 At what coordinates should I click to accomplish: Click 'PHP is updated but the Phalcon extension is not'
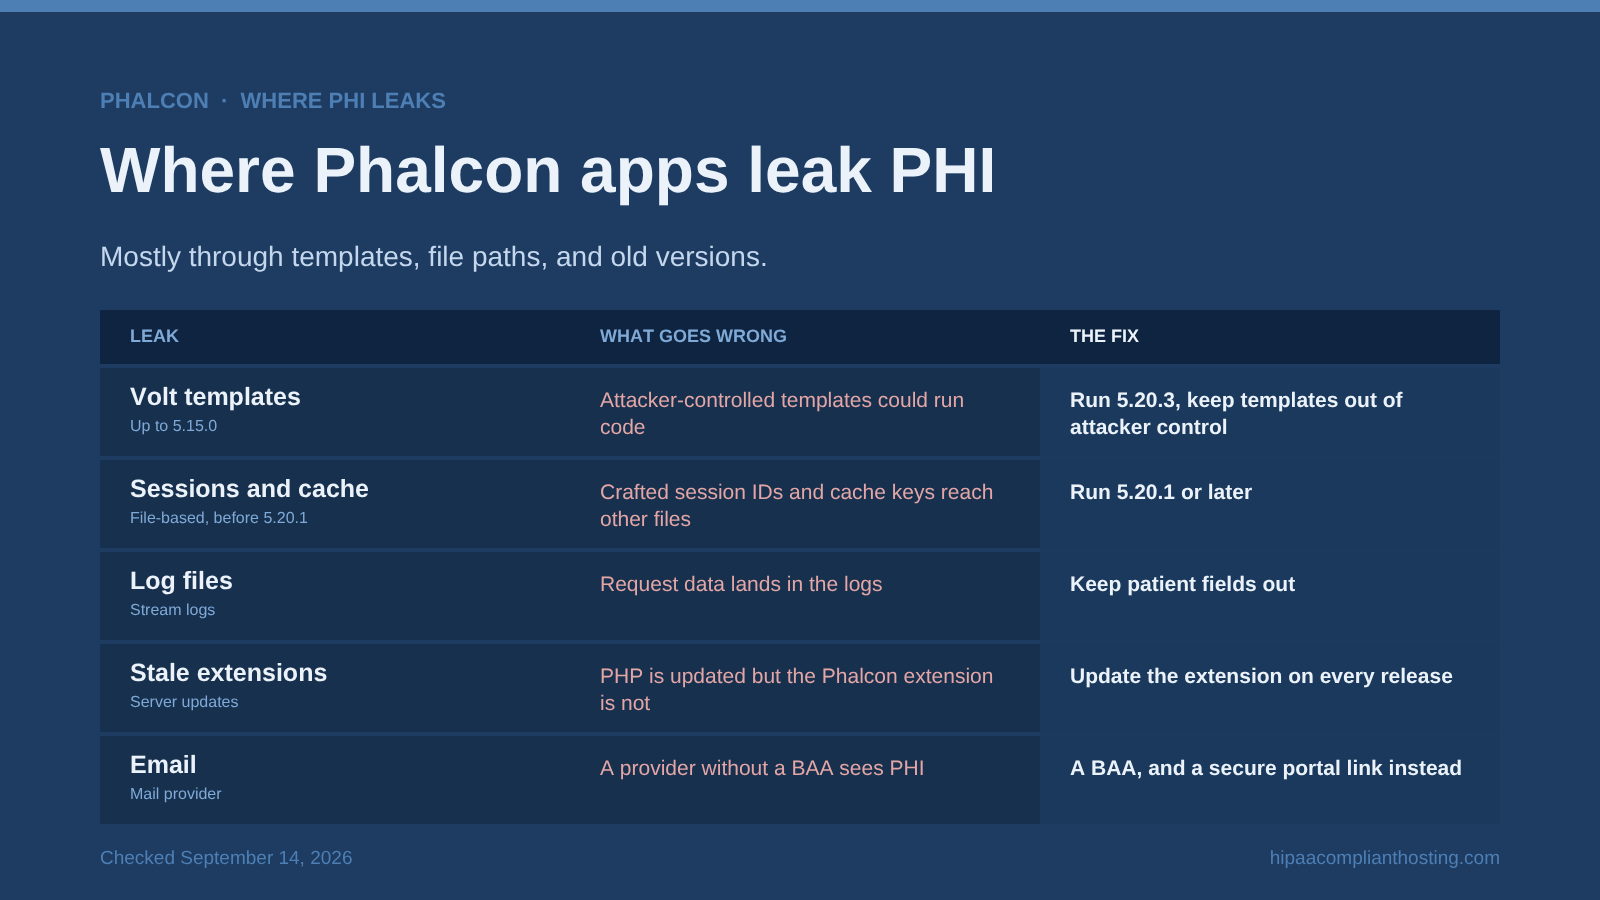(x=796, y=689)
